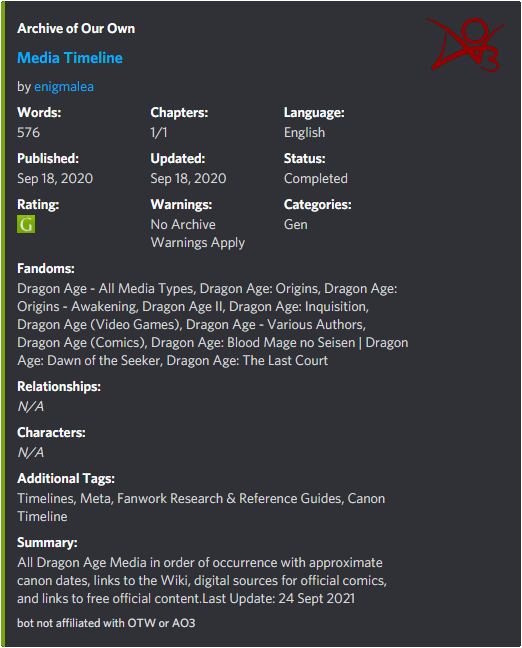522x648 pixels.
Task: Select the word count value 576
Action: click(29, 133)
